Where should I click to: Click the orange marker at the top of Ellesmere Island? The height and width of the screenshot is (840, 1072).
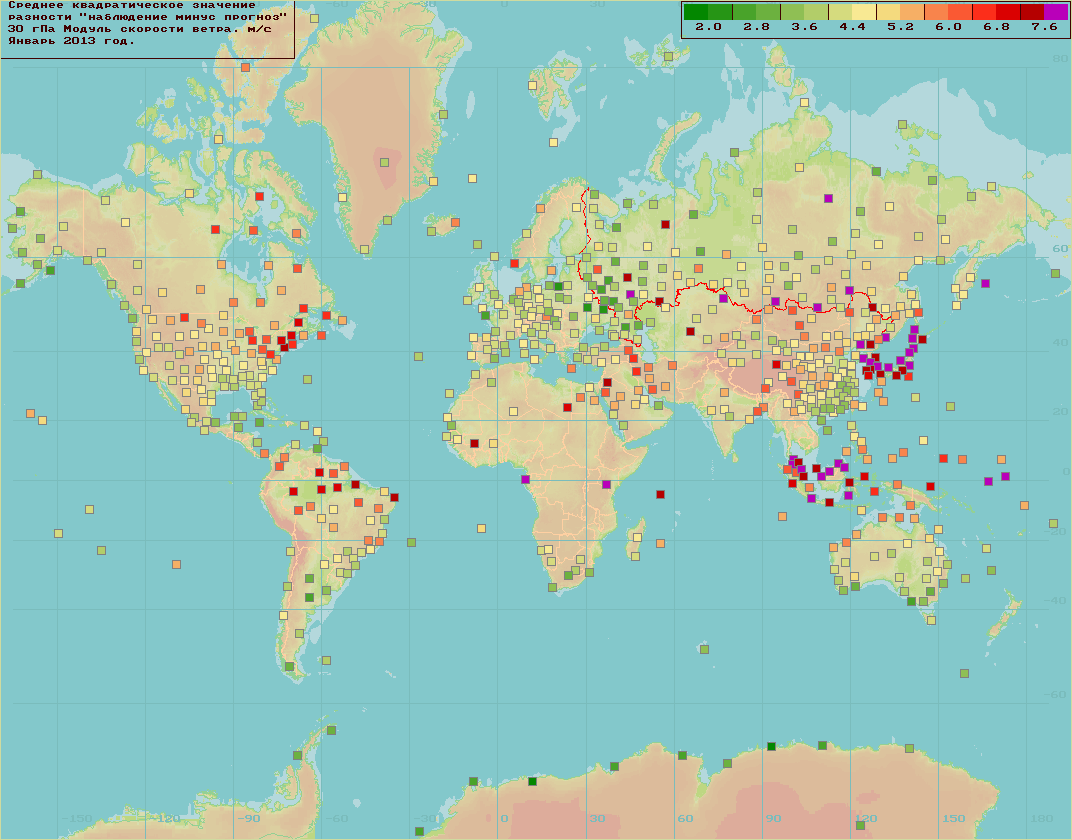pyautogui.click(x=245, y=68)
